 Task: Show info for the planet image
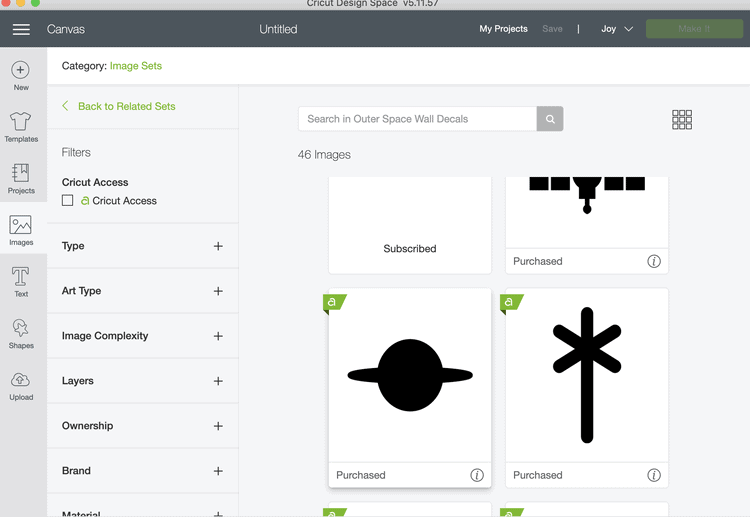(x=477, y=475)
